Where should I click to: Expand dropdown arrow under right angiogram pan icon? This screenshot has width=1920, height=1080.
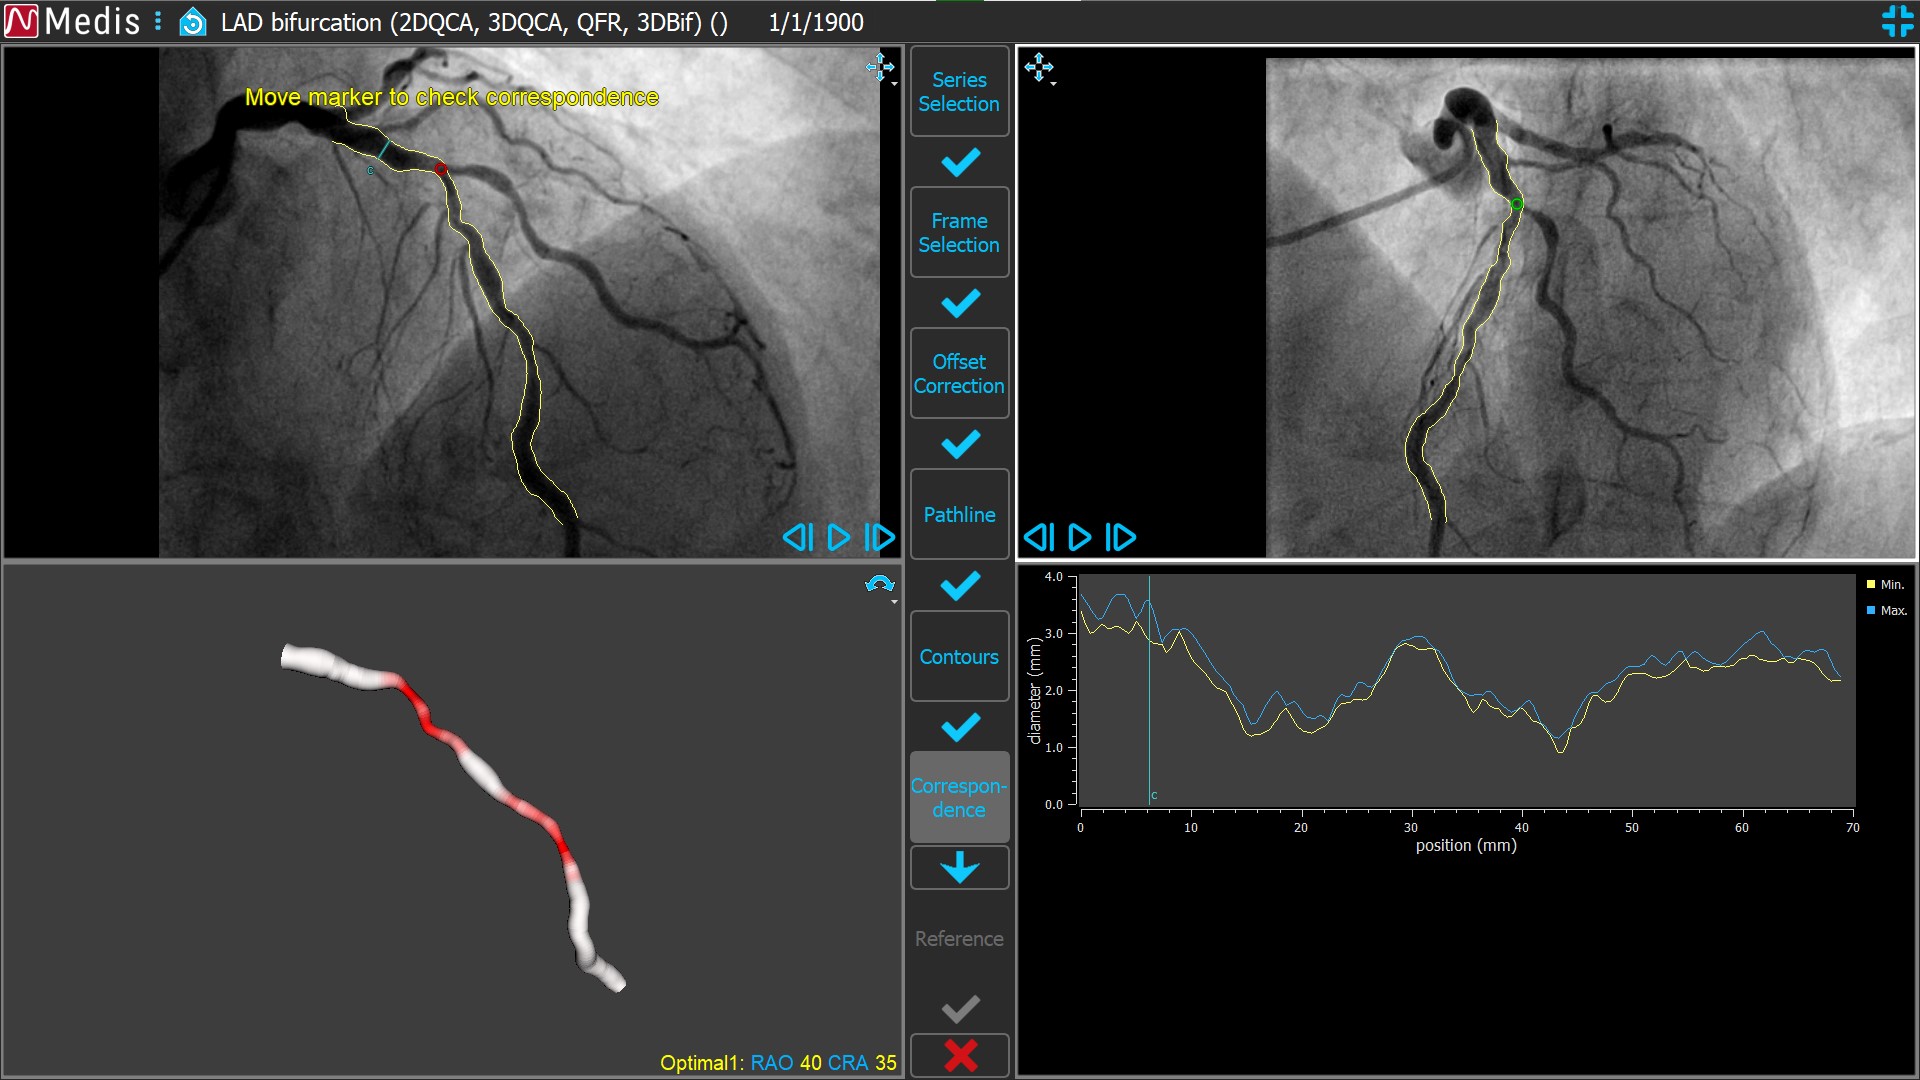click(x=1054, y=85)
